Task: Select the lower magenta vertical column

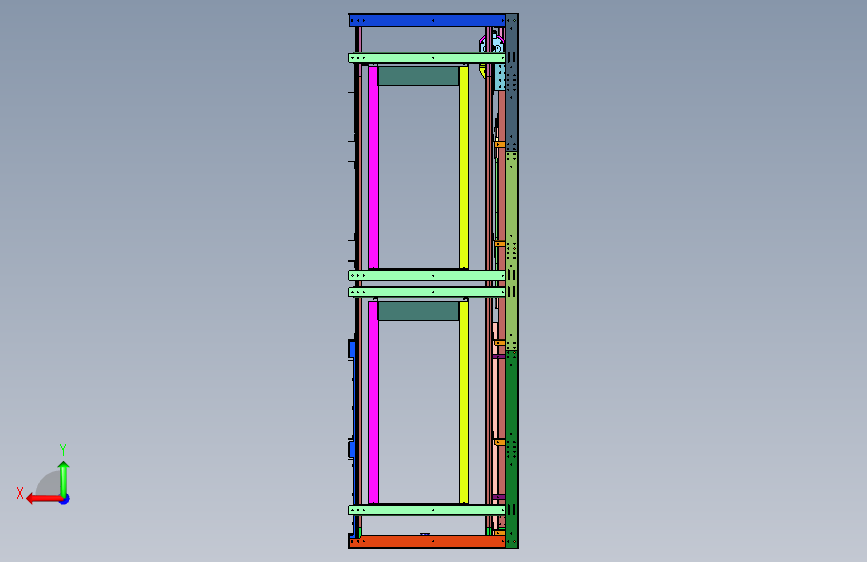Action: pyautogui.click(x=373, y=402)
